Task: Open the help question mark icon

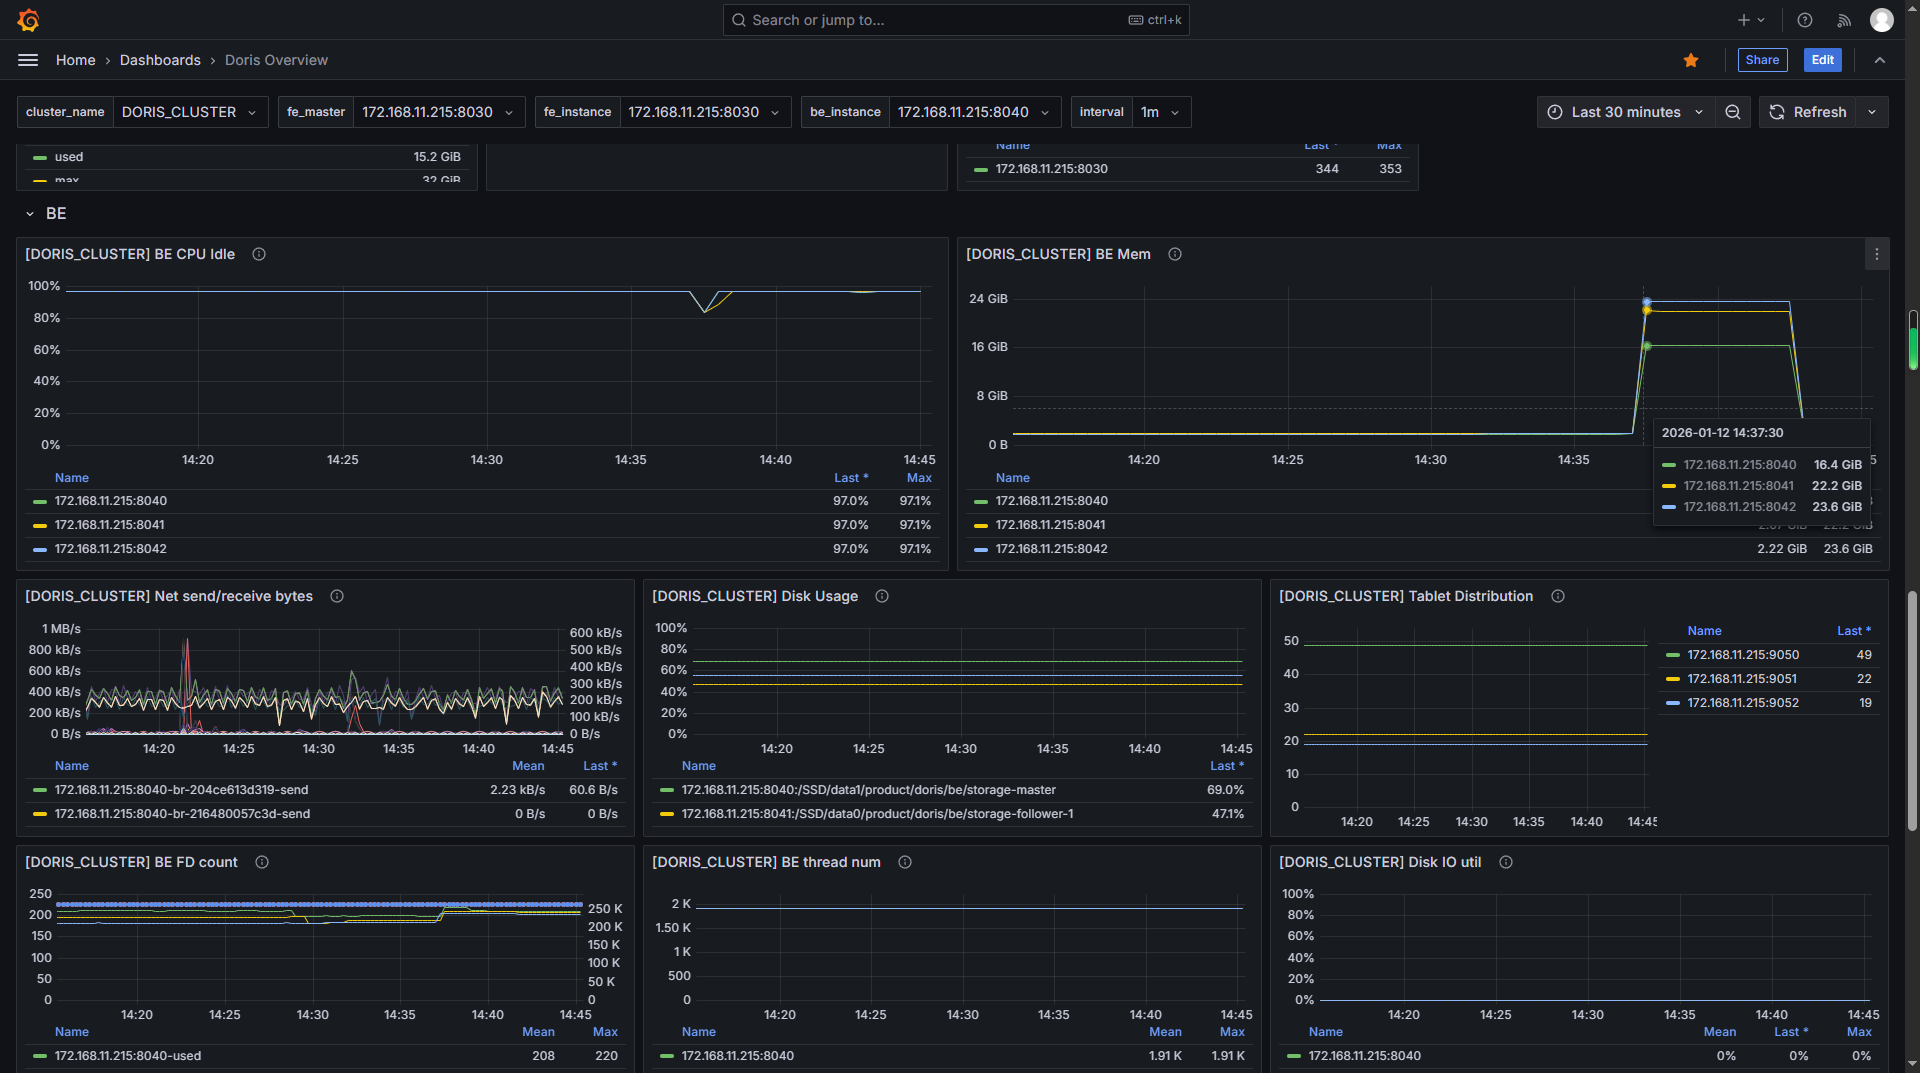Action: coord(1804,20)
